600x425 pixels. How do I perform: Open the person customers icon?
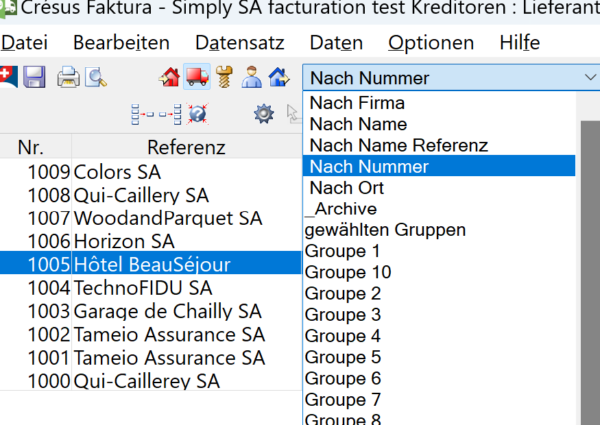pos(251,77)
